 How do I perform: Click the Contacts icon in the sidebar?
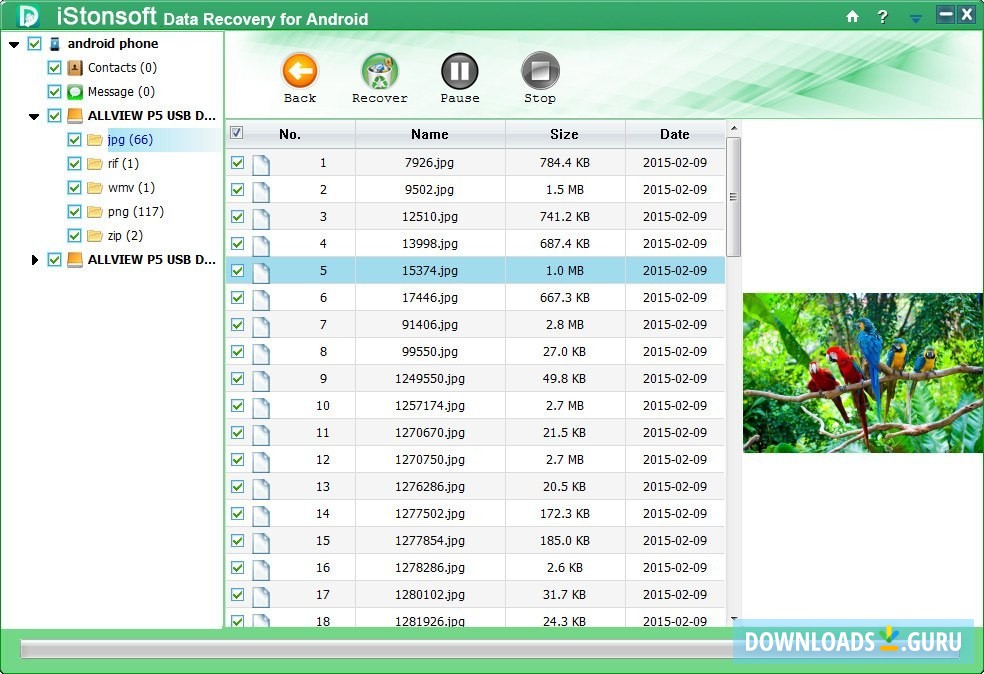[x=74, y=67]
